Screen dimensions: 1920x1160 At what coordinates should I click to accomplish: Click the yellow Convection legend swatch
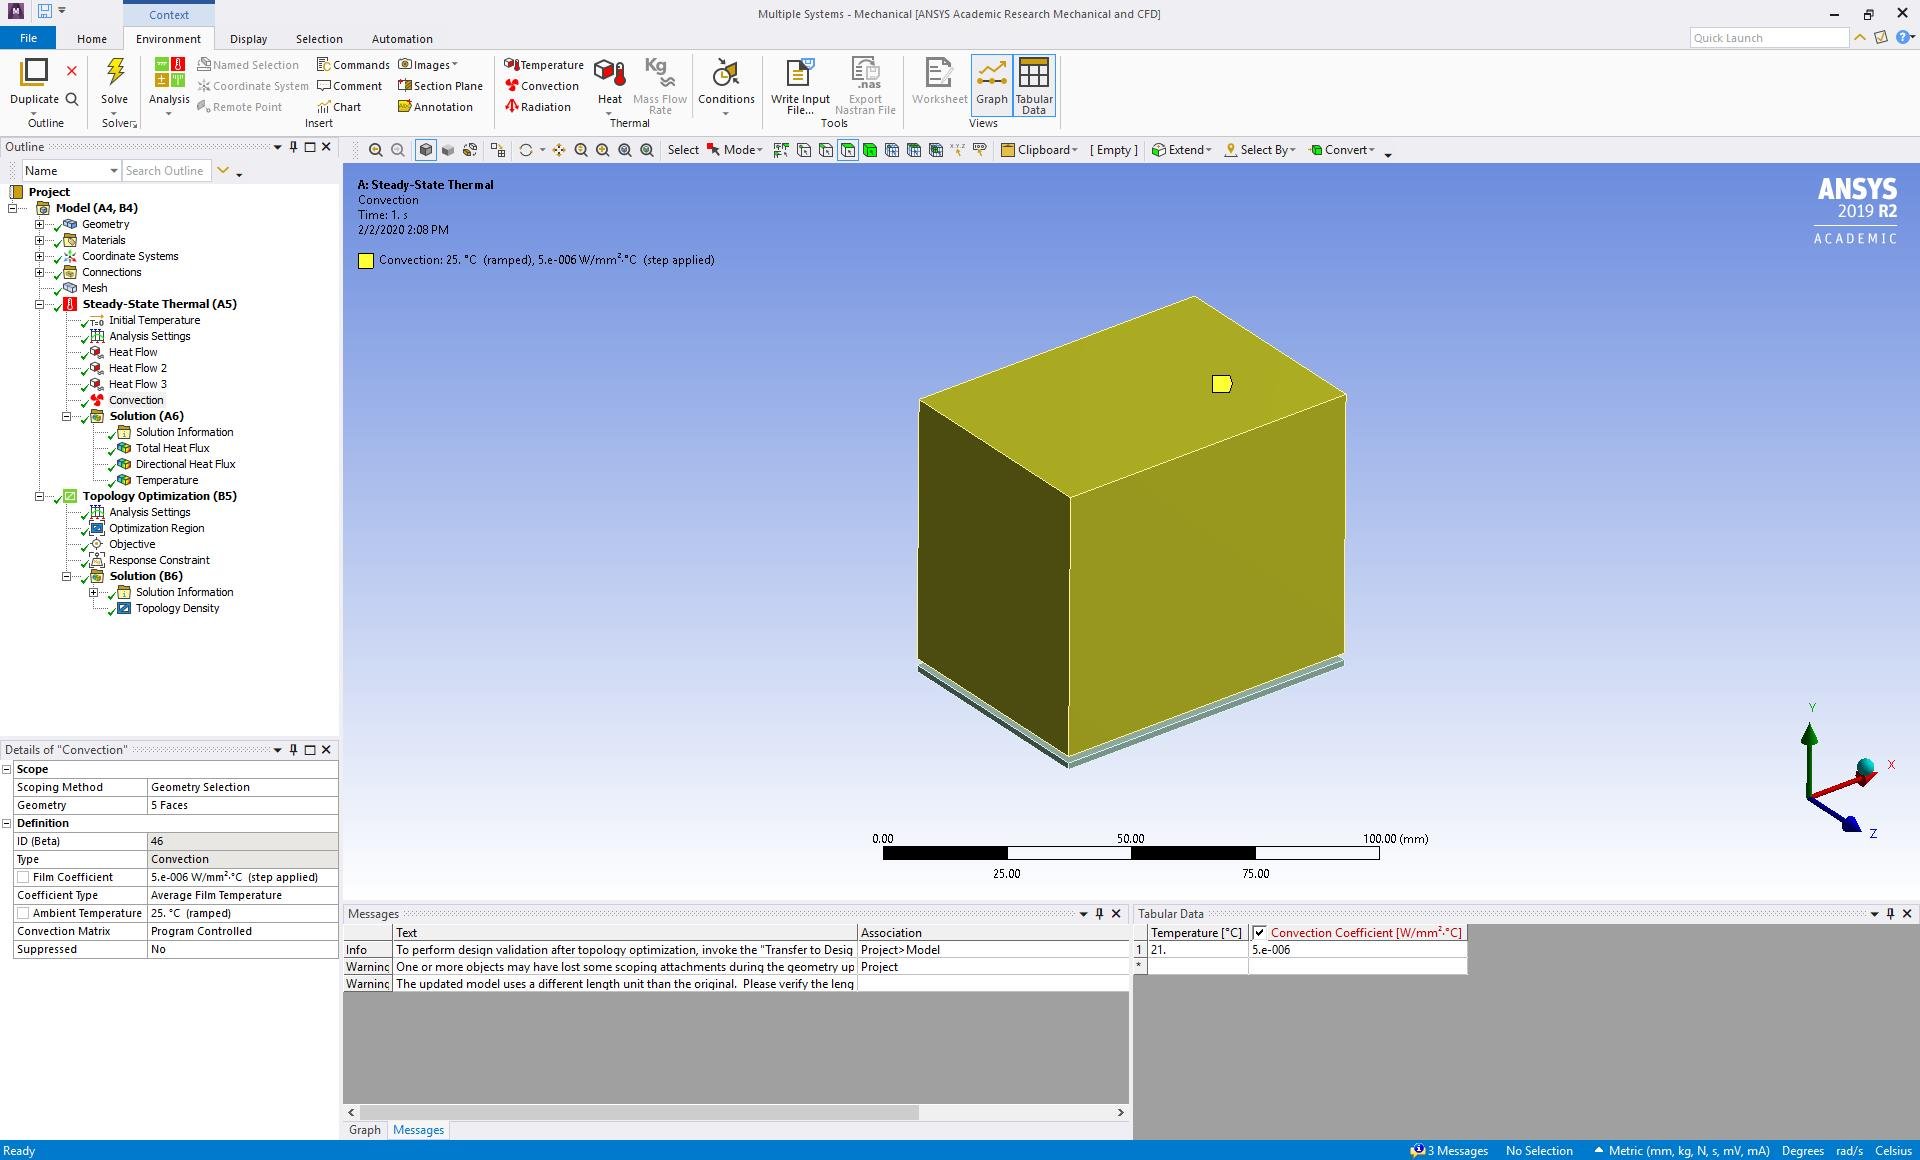tap(366, 261)
